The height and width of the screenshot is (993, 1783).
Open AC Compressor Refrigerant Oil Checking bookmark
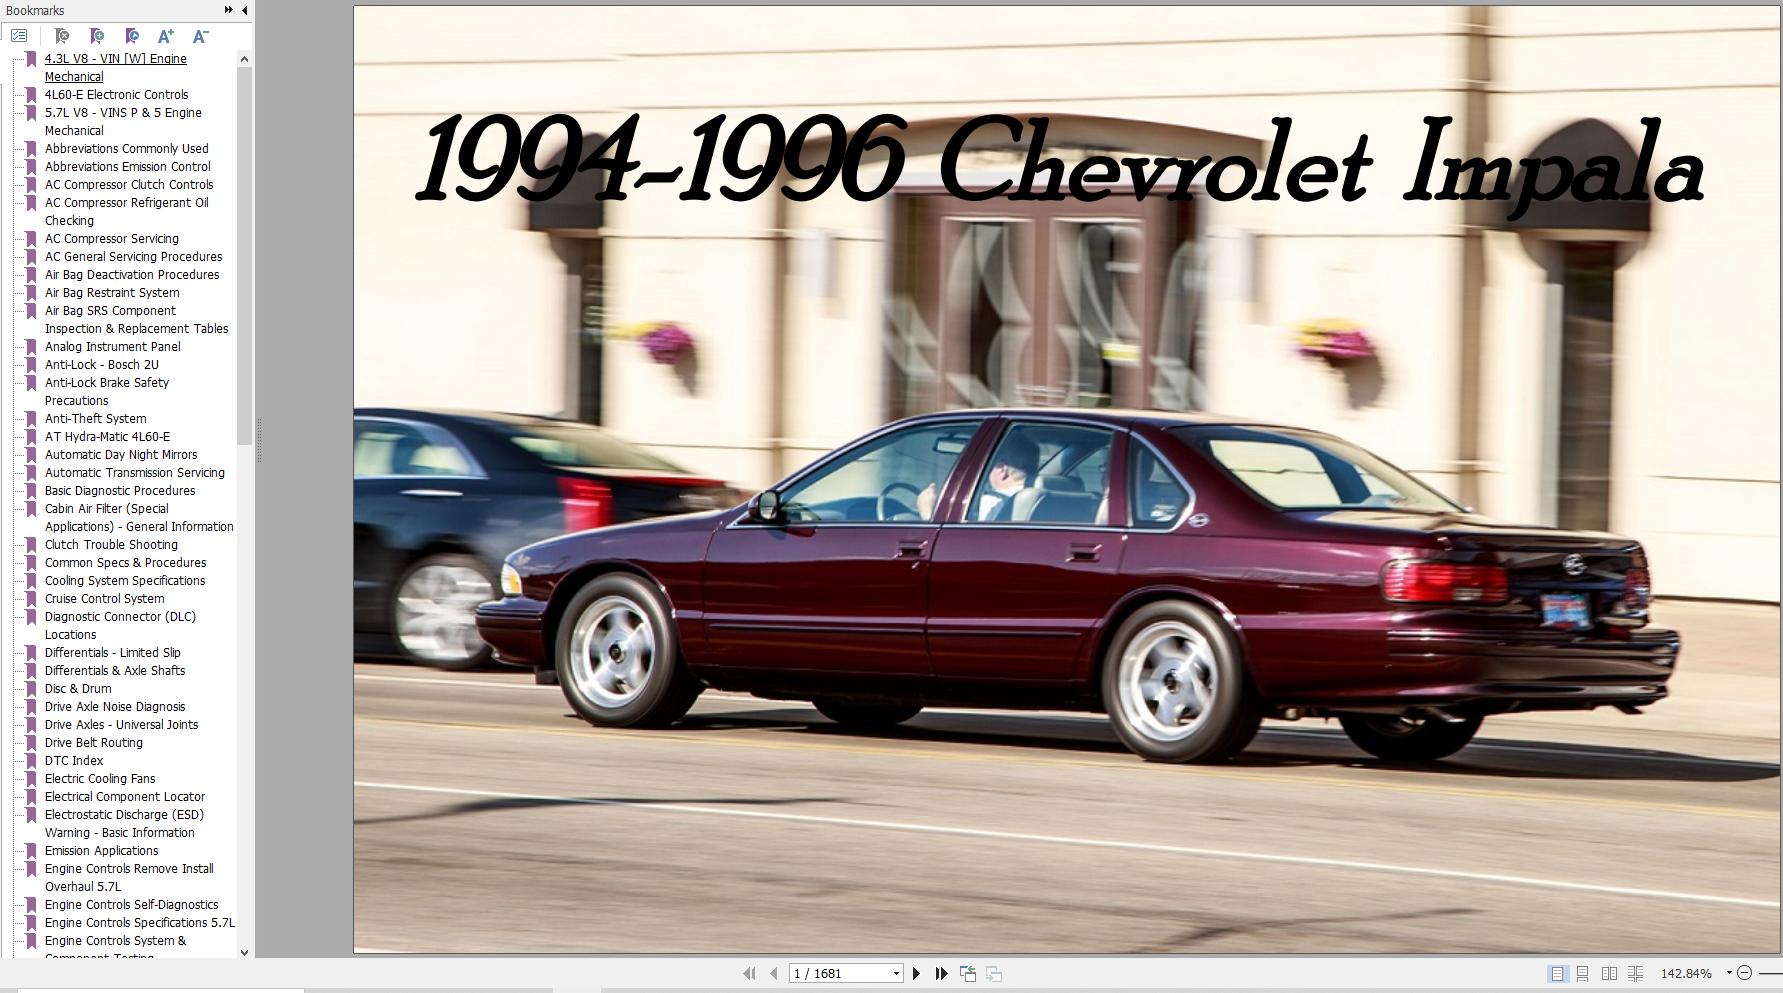click(126, 211)
